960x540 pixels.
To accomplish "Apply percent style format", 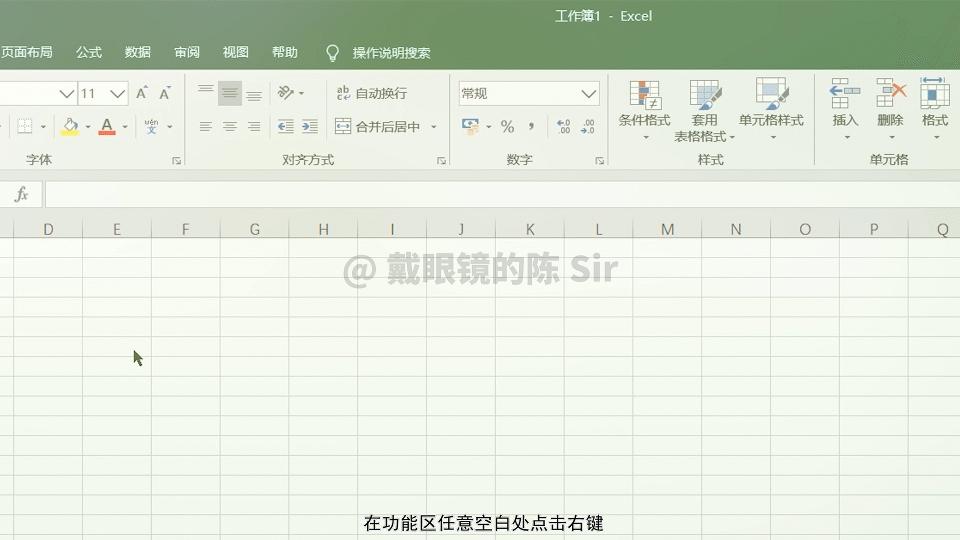I will coord(507,127).
